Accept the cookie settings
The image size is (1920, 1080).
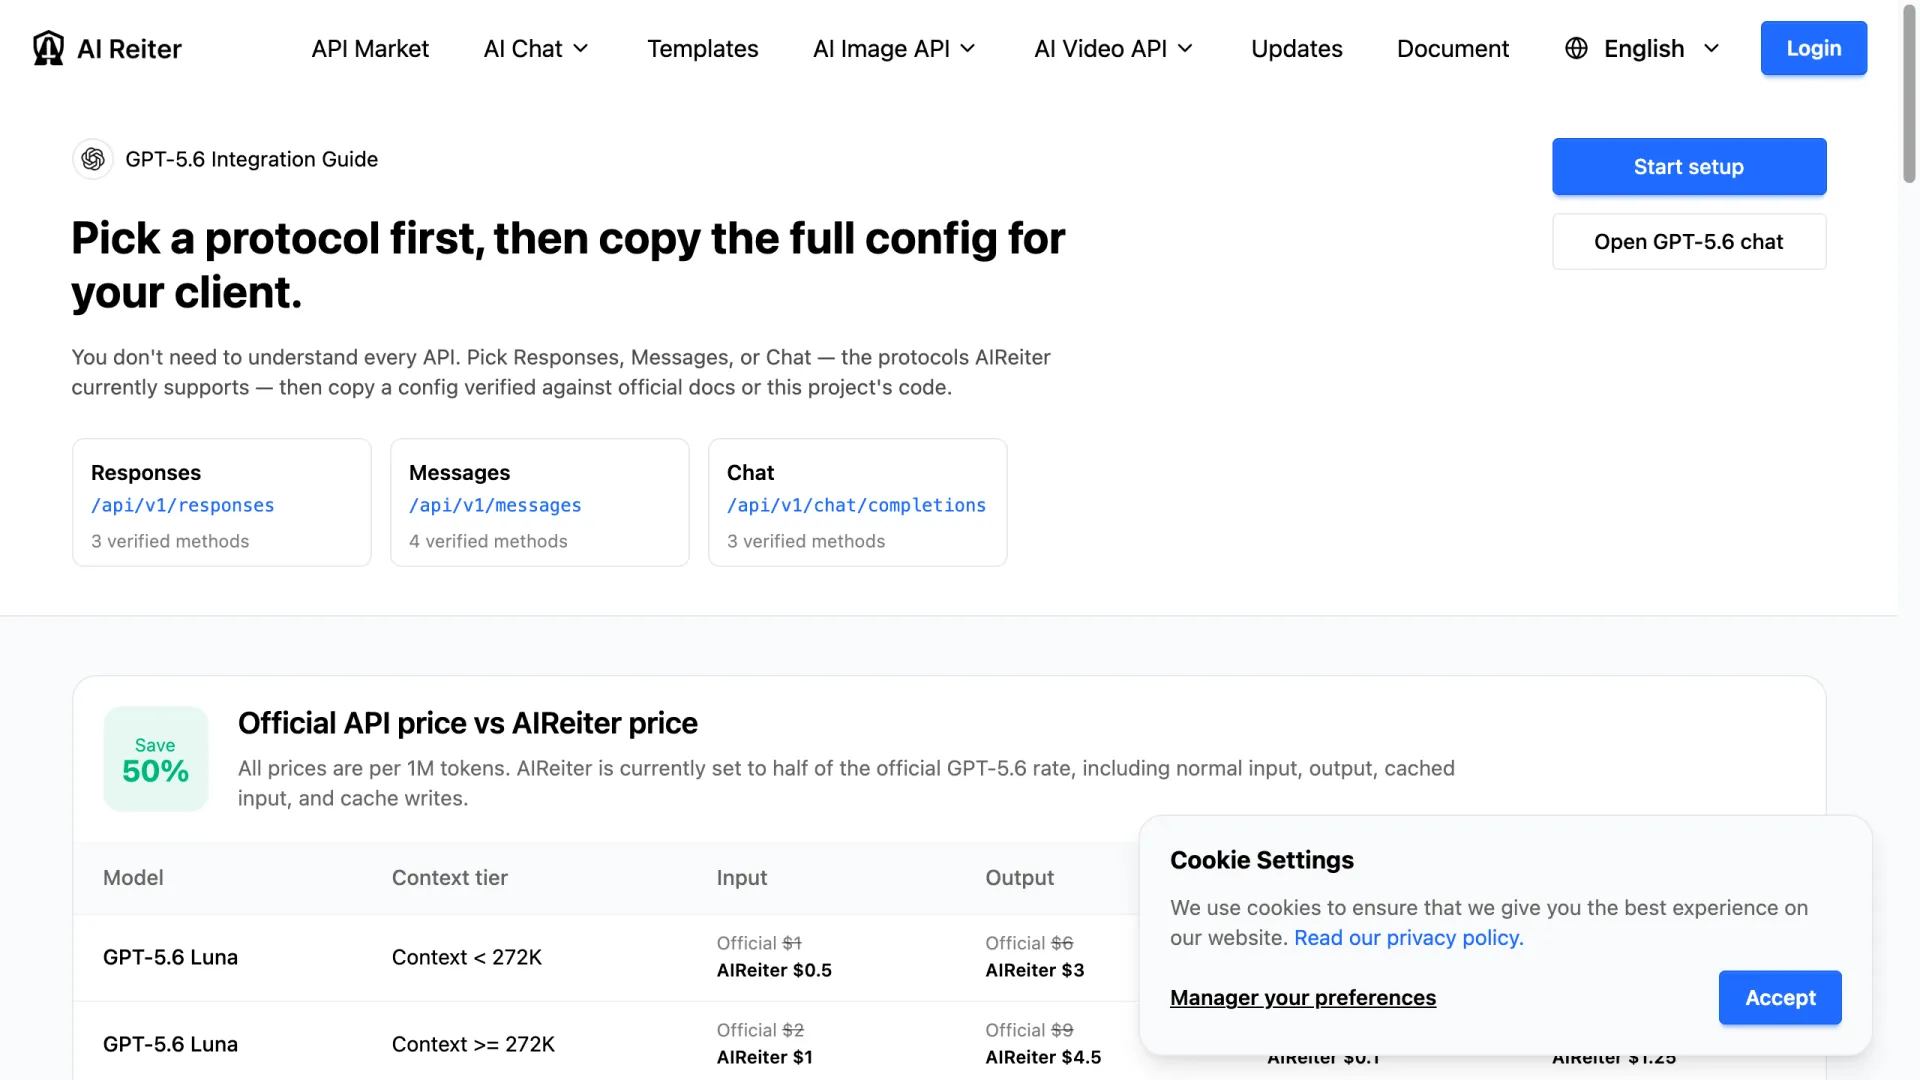[x=1779, y=998]
